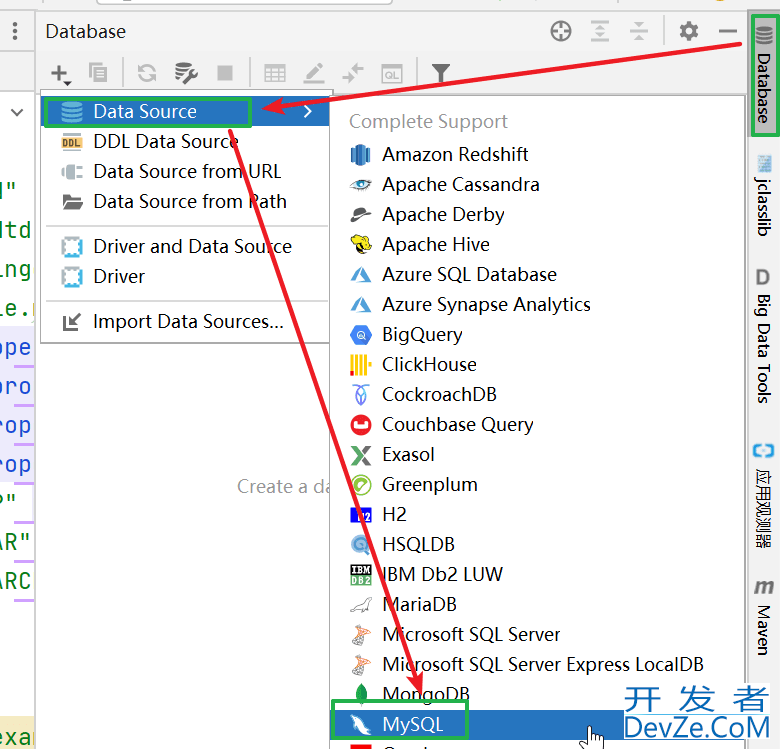Select Driver and Data Source
Screen dimensions: 780x749
(x=185, y=247)
